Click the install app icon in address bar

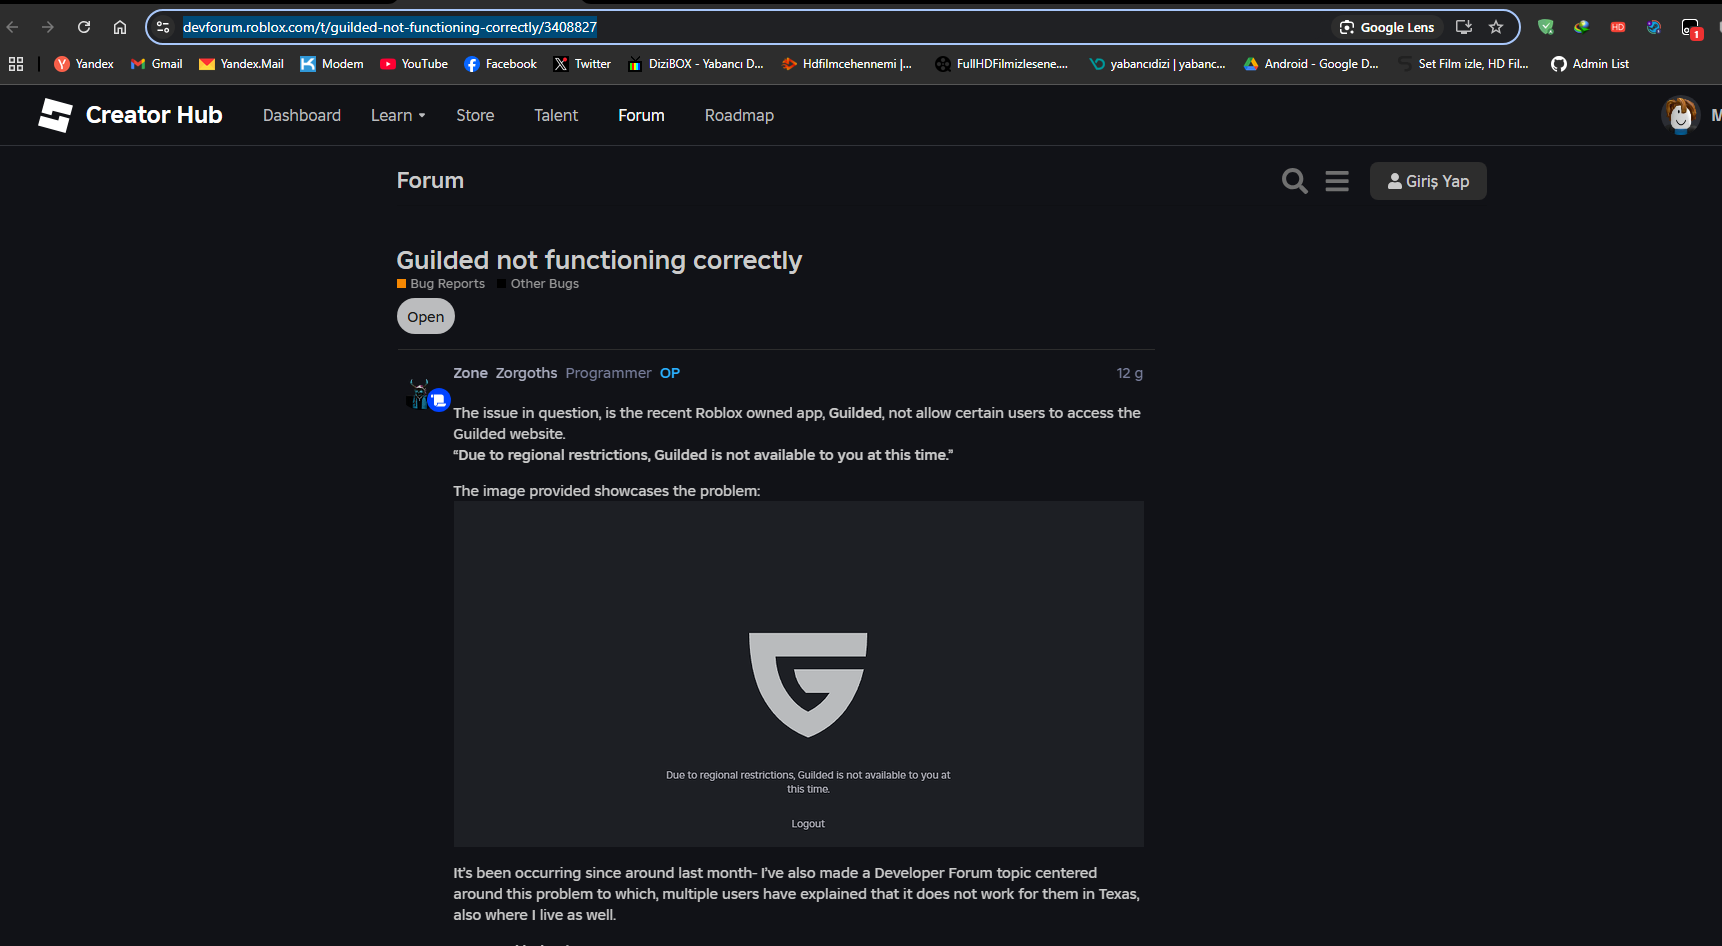[x=1463, y=27]
